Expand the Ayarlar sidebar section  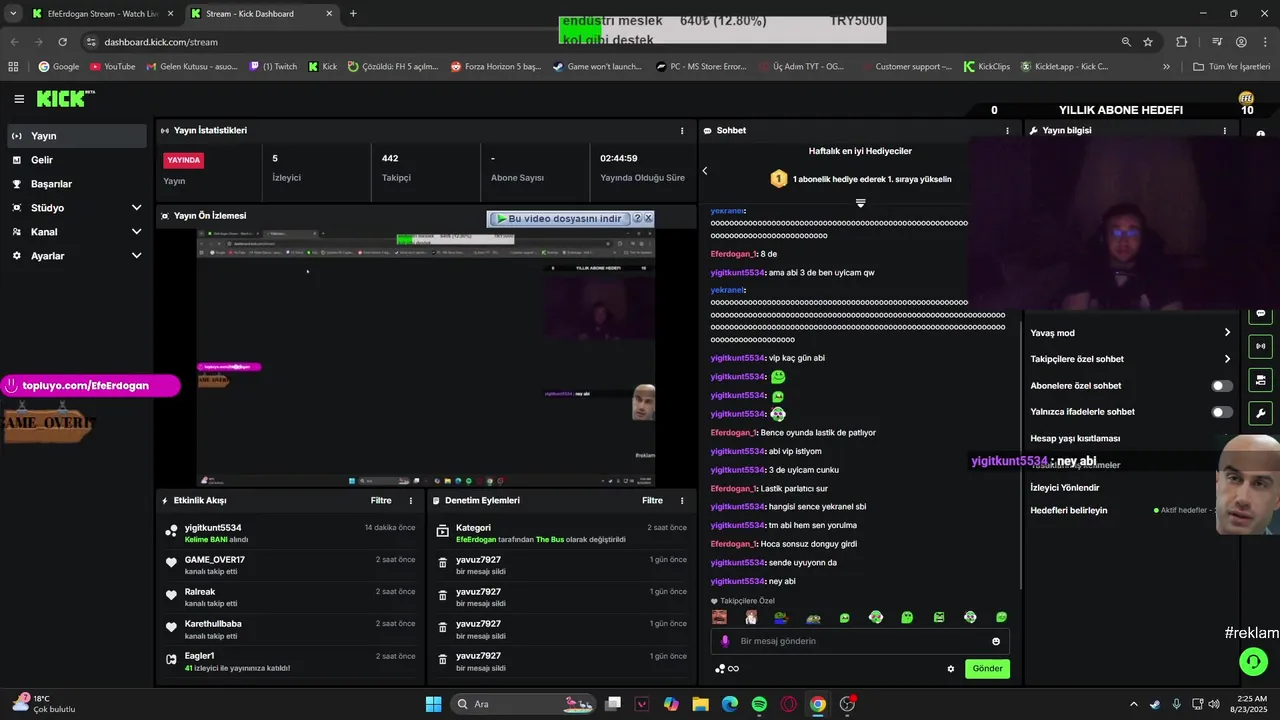(78, 256)
